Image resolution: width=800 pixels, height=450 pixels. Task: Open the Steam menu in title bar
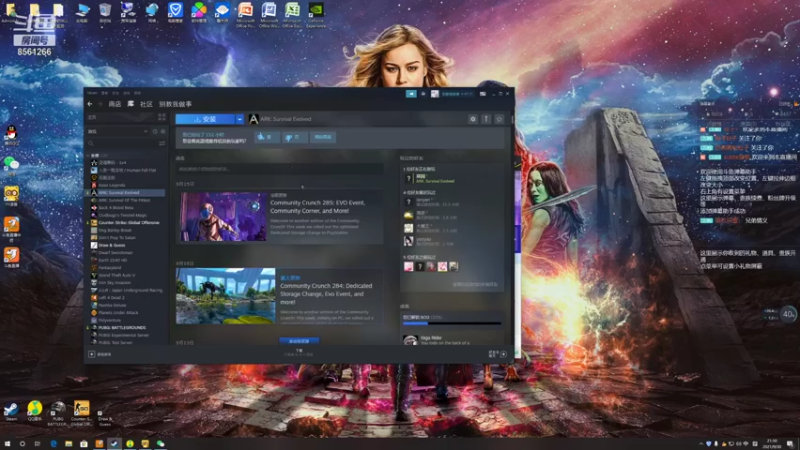coord(92,93)
